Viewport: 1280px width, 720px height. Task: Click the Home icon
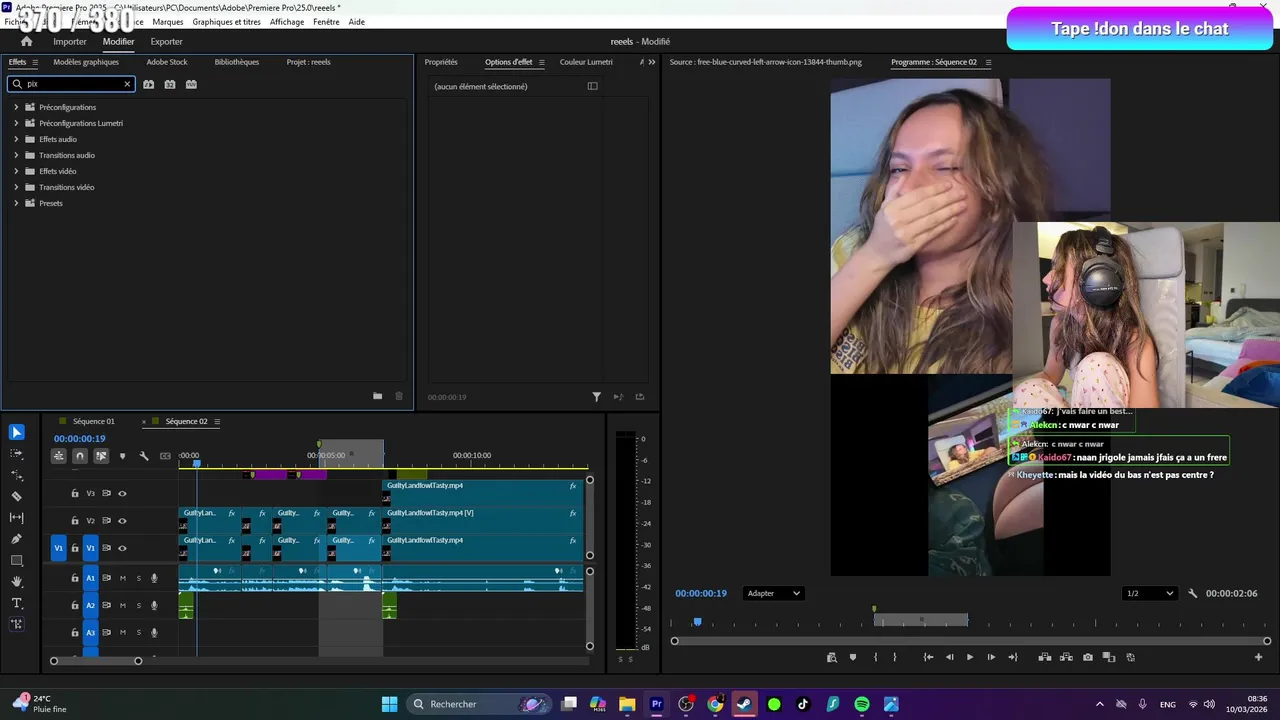pyautogui.click(x=26, y=41)
